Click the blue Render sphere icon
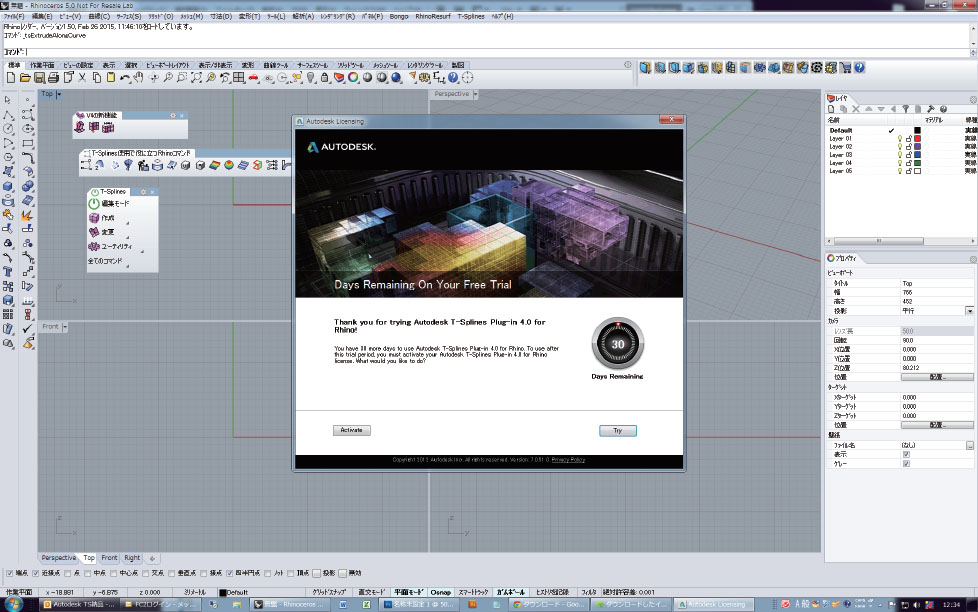Screen dimensions: 978x612 coord(396,78)
